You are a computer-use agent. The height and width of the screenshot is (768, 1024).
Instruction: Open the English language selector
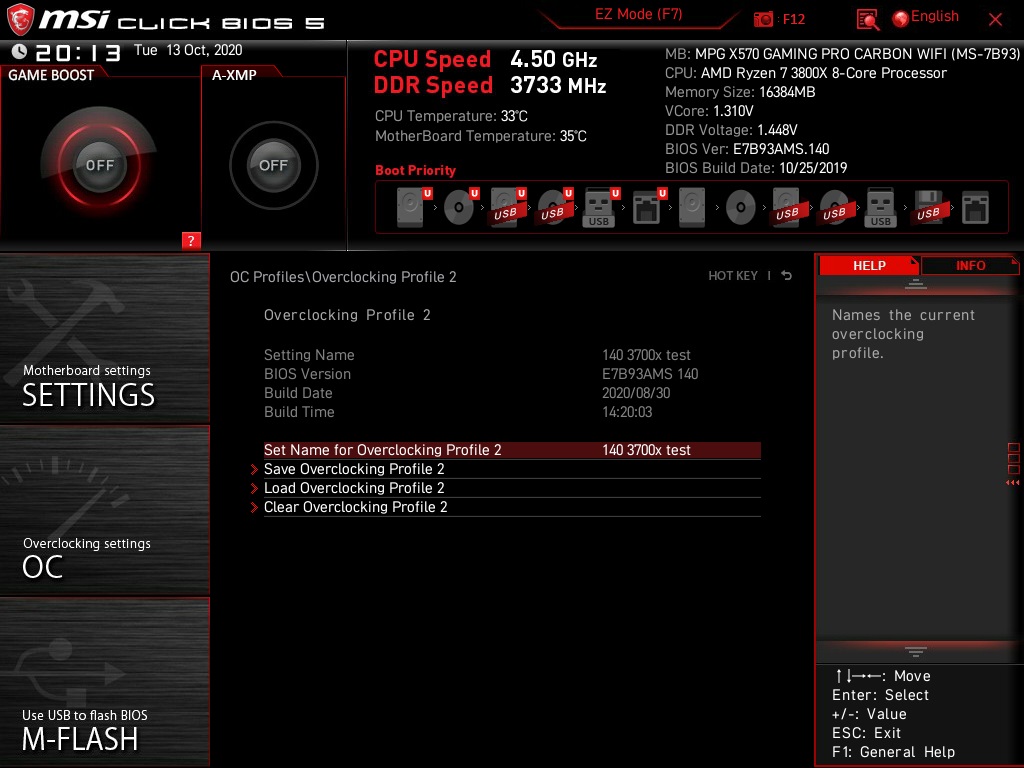click(935, 16)
